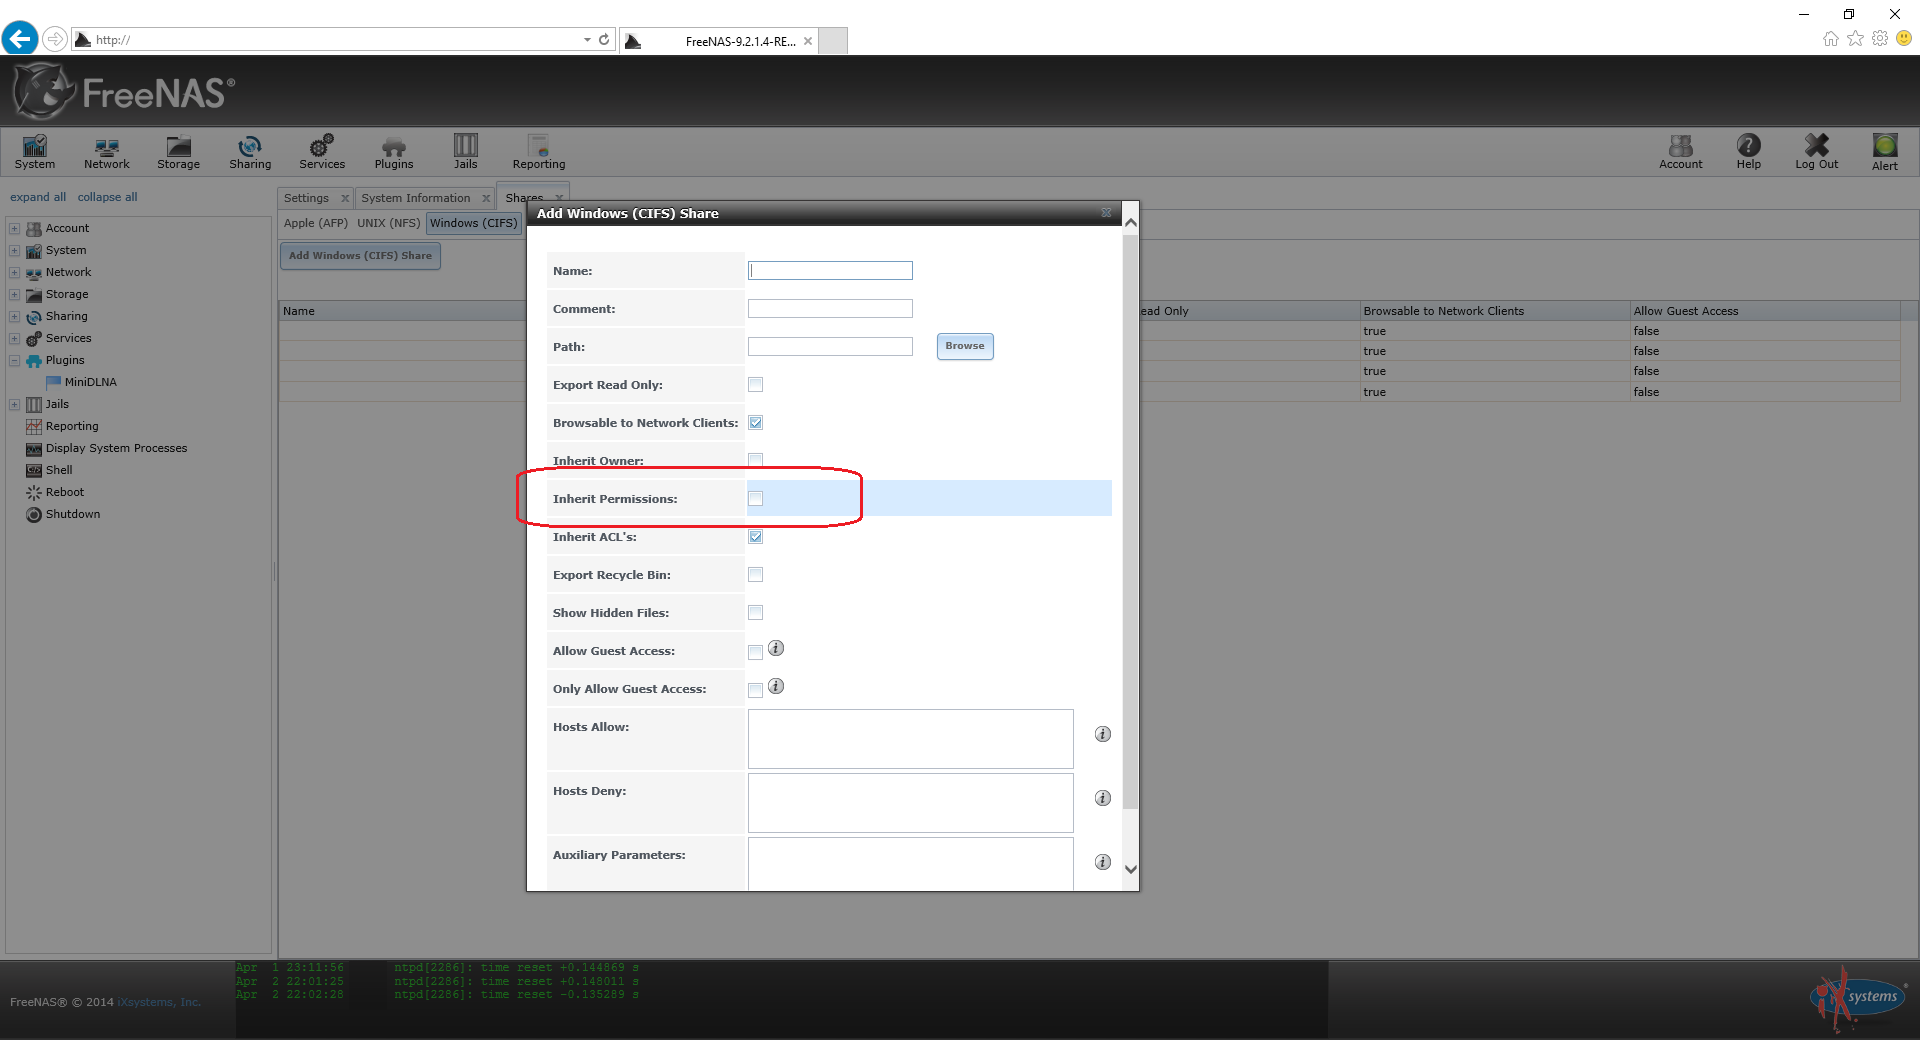
Task: Toggle Inherit Owner checkbox
Action: (755, 461)
